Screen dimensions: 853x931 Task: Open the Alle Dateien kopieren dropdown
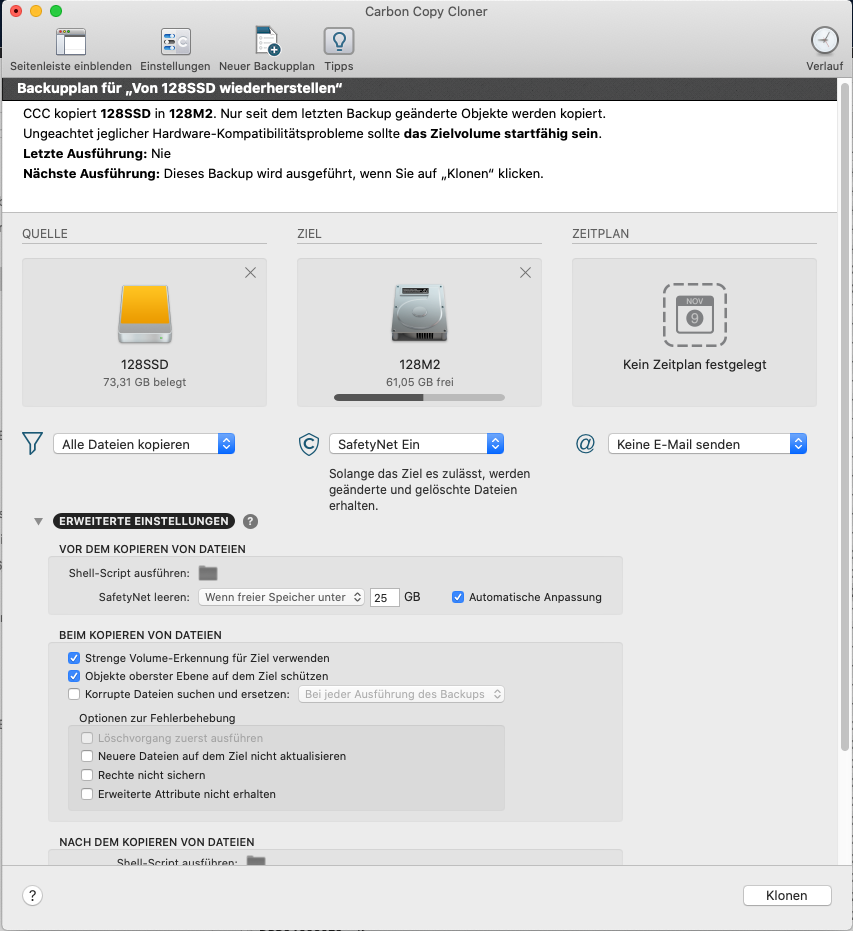click(x=144, y=444)
